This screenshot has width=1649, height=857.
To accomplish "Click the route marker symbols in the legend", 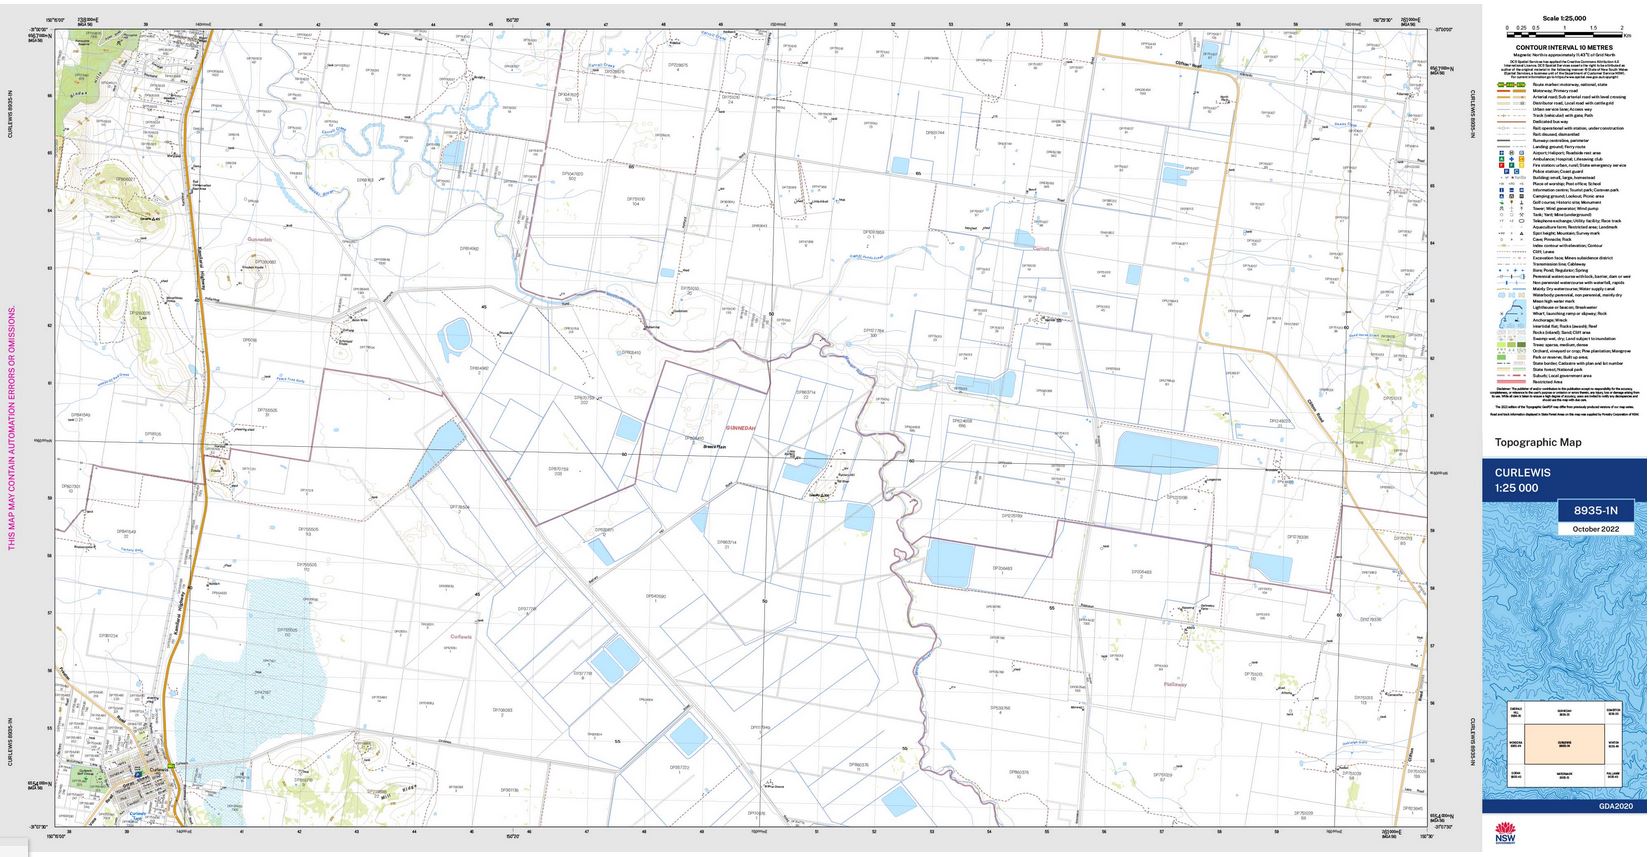I will tap(1512, 85).
